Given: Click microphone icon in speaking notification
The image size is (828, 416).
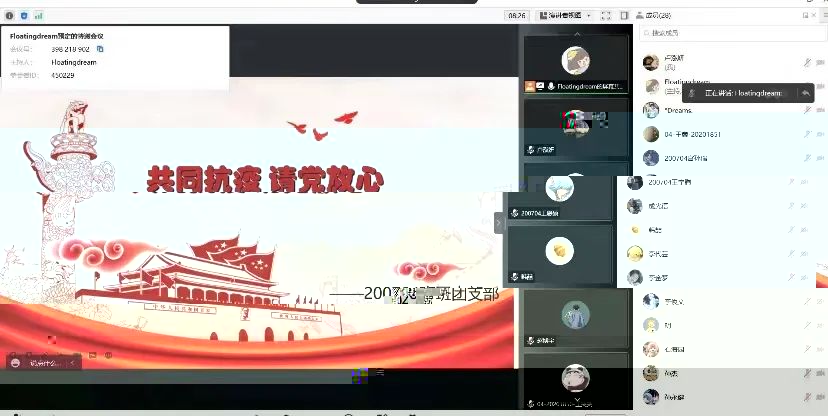Looking at the screenshot, I should [x=692, y=93].
